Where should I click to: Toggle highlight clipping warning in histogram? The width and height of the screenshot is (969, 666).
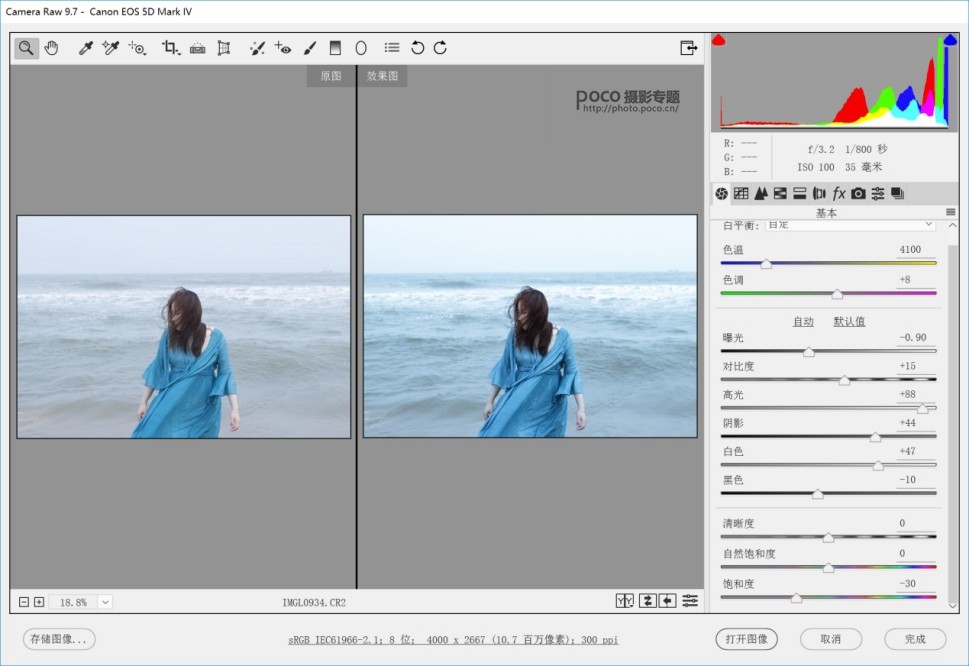tap(950, 40)
